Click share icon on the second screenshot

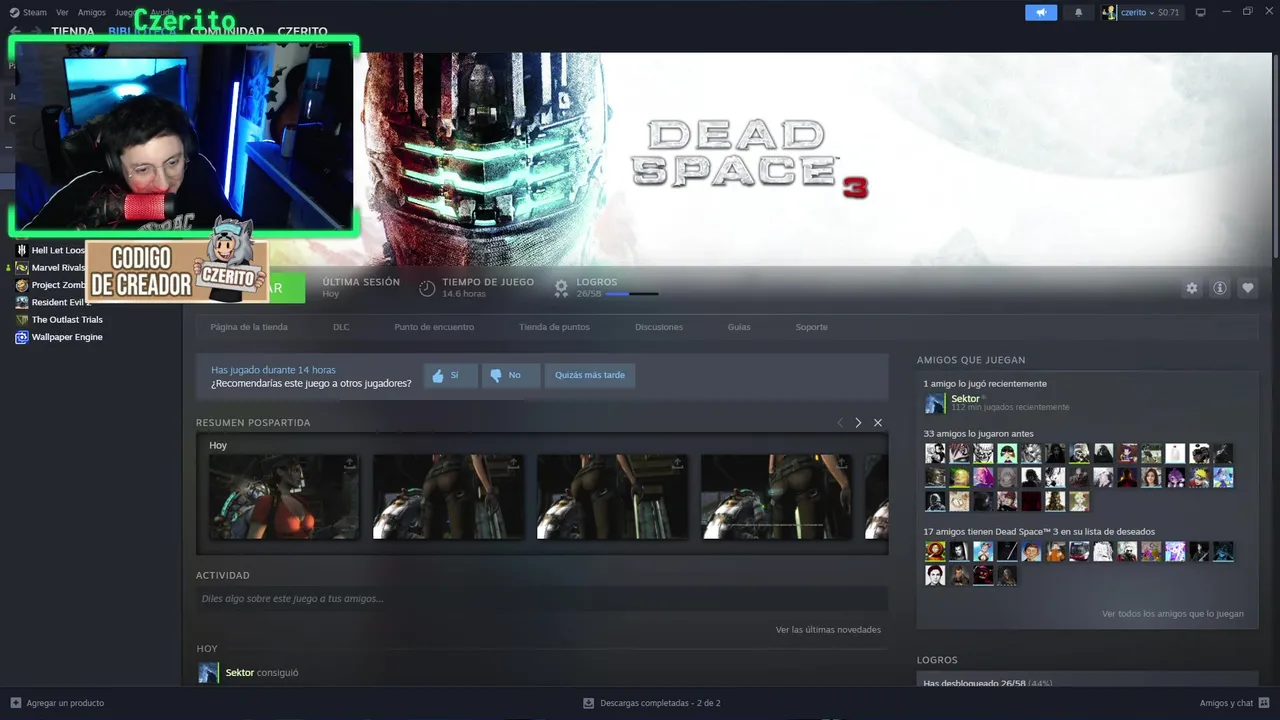(x=513, y=464)
